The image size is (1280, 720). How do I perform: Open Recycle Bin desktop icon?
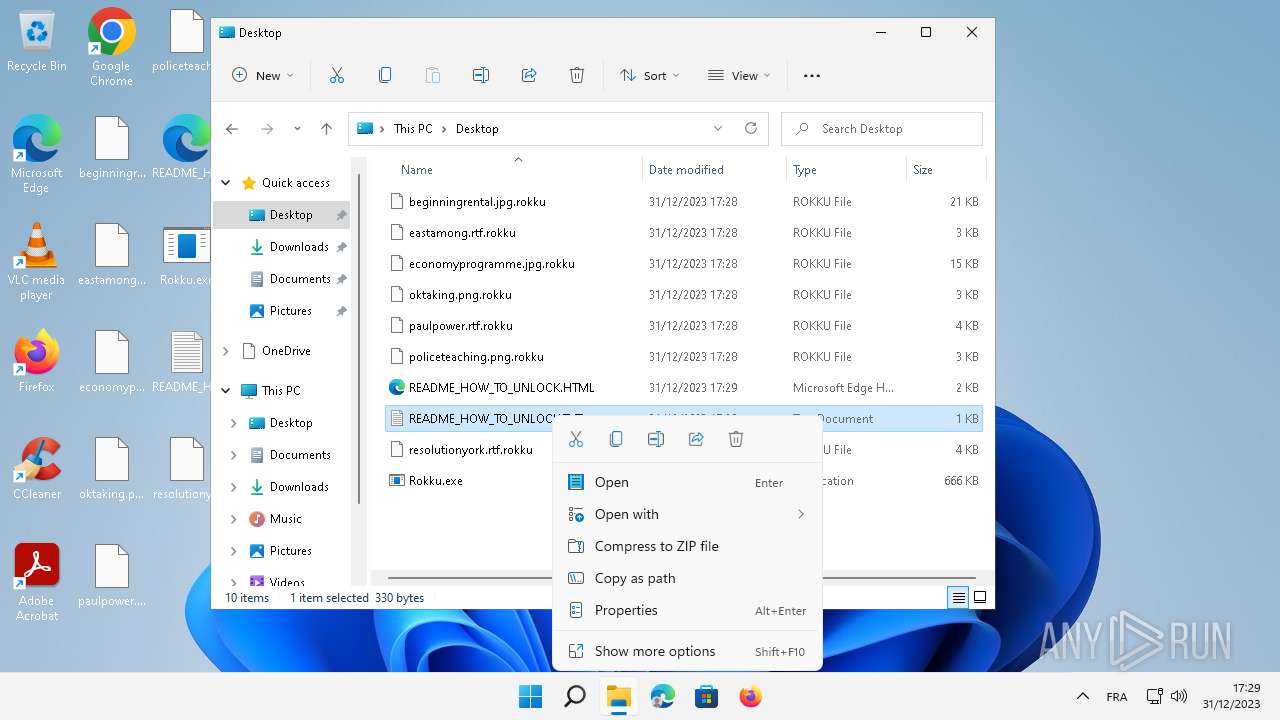[37, 42]
